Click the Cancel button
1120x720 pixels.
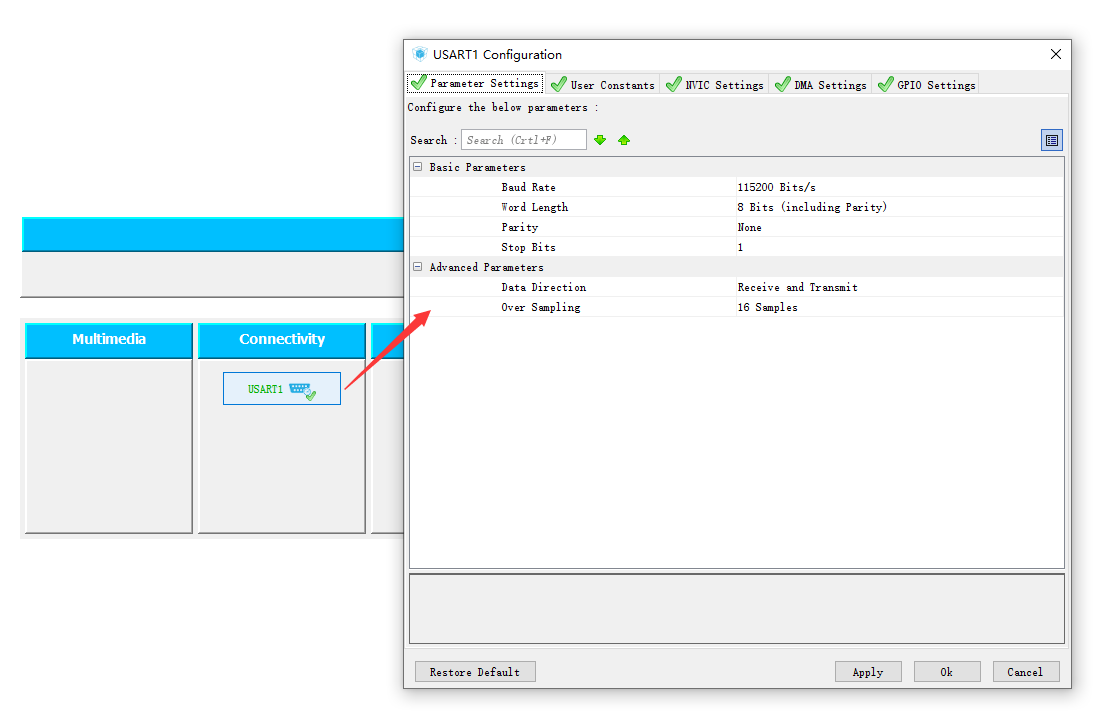click(1025, 672)
